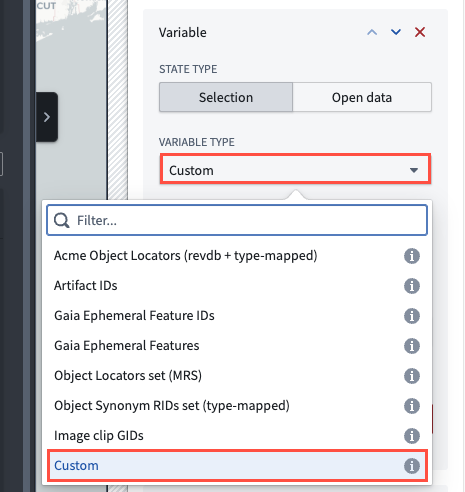Choose Custom option in list
Image resolution: width=465 pixels, height=492 pixels.
click(x=237, y=466)
